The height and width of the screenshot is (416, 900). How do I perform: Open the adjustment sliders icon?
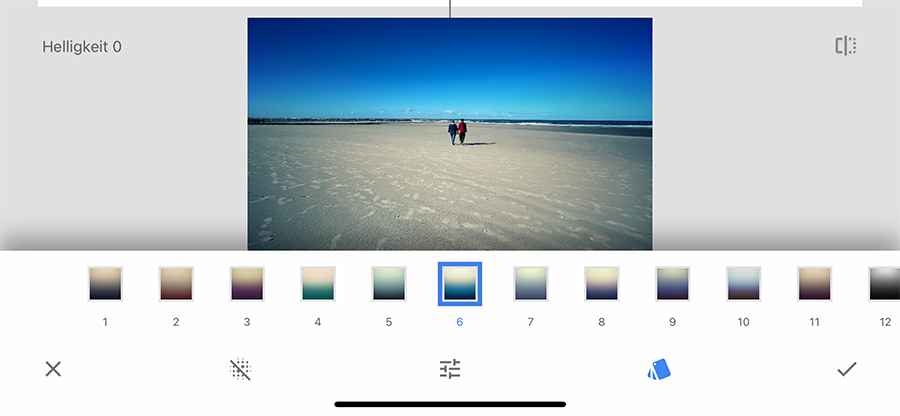tap(450, 369)
